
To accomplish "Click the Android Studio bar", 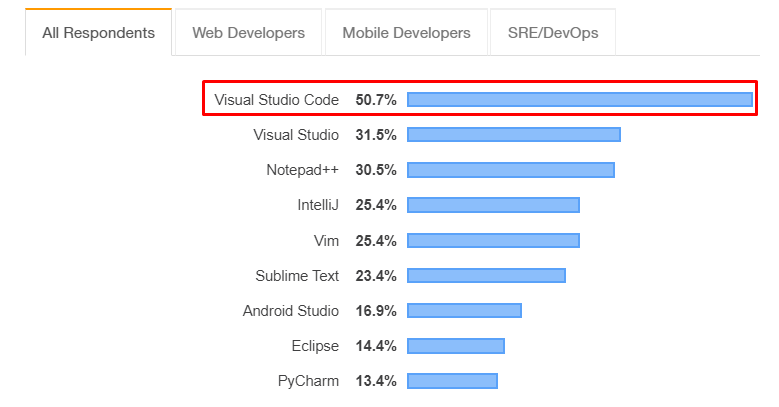I will point(464,311).
